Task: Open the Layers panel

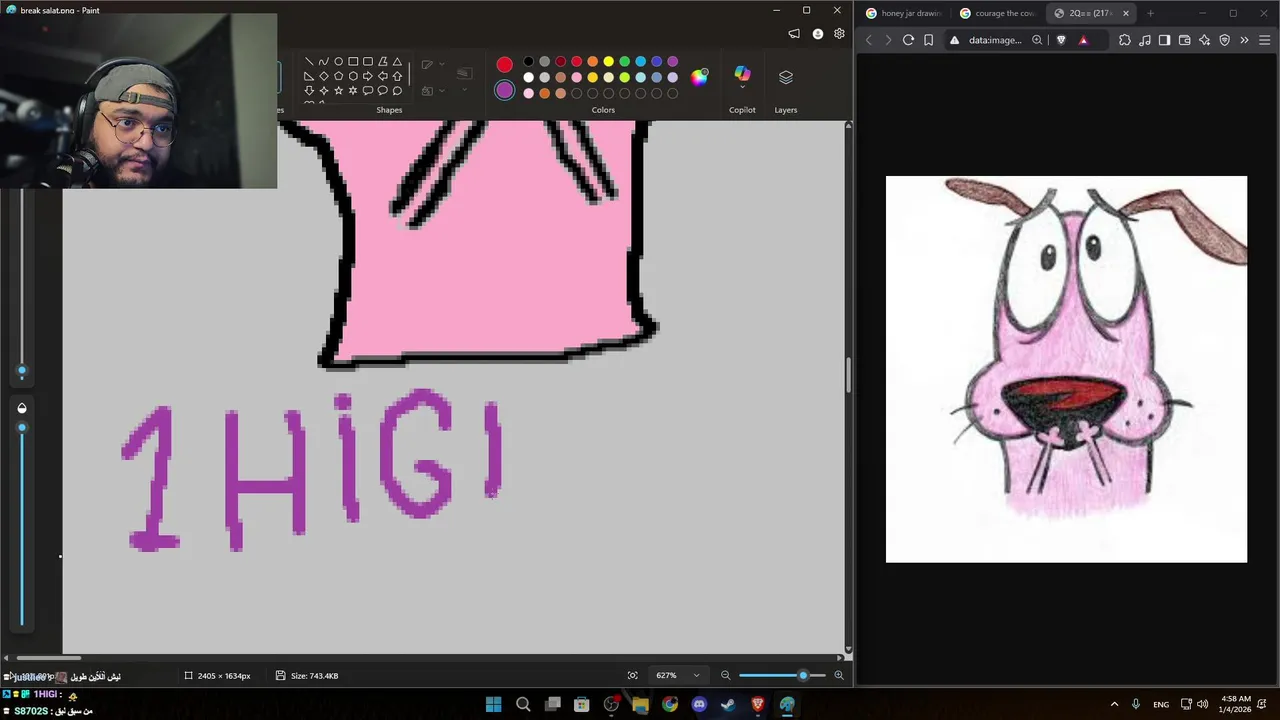Action: point(786,78)
